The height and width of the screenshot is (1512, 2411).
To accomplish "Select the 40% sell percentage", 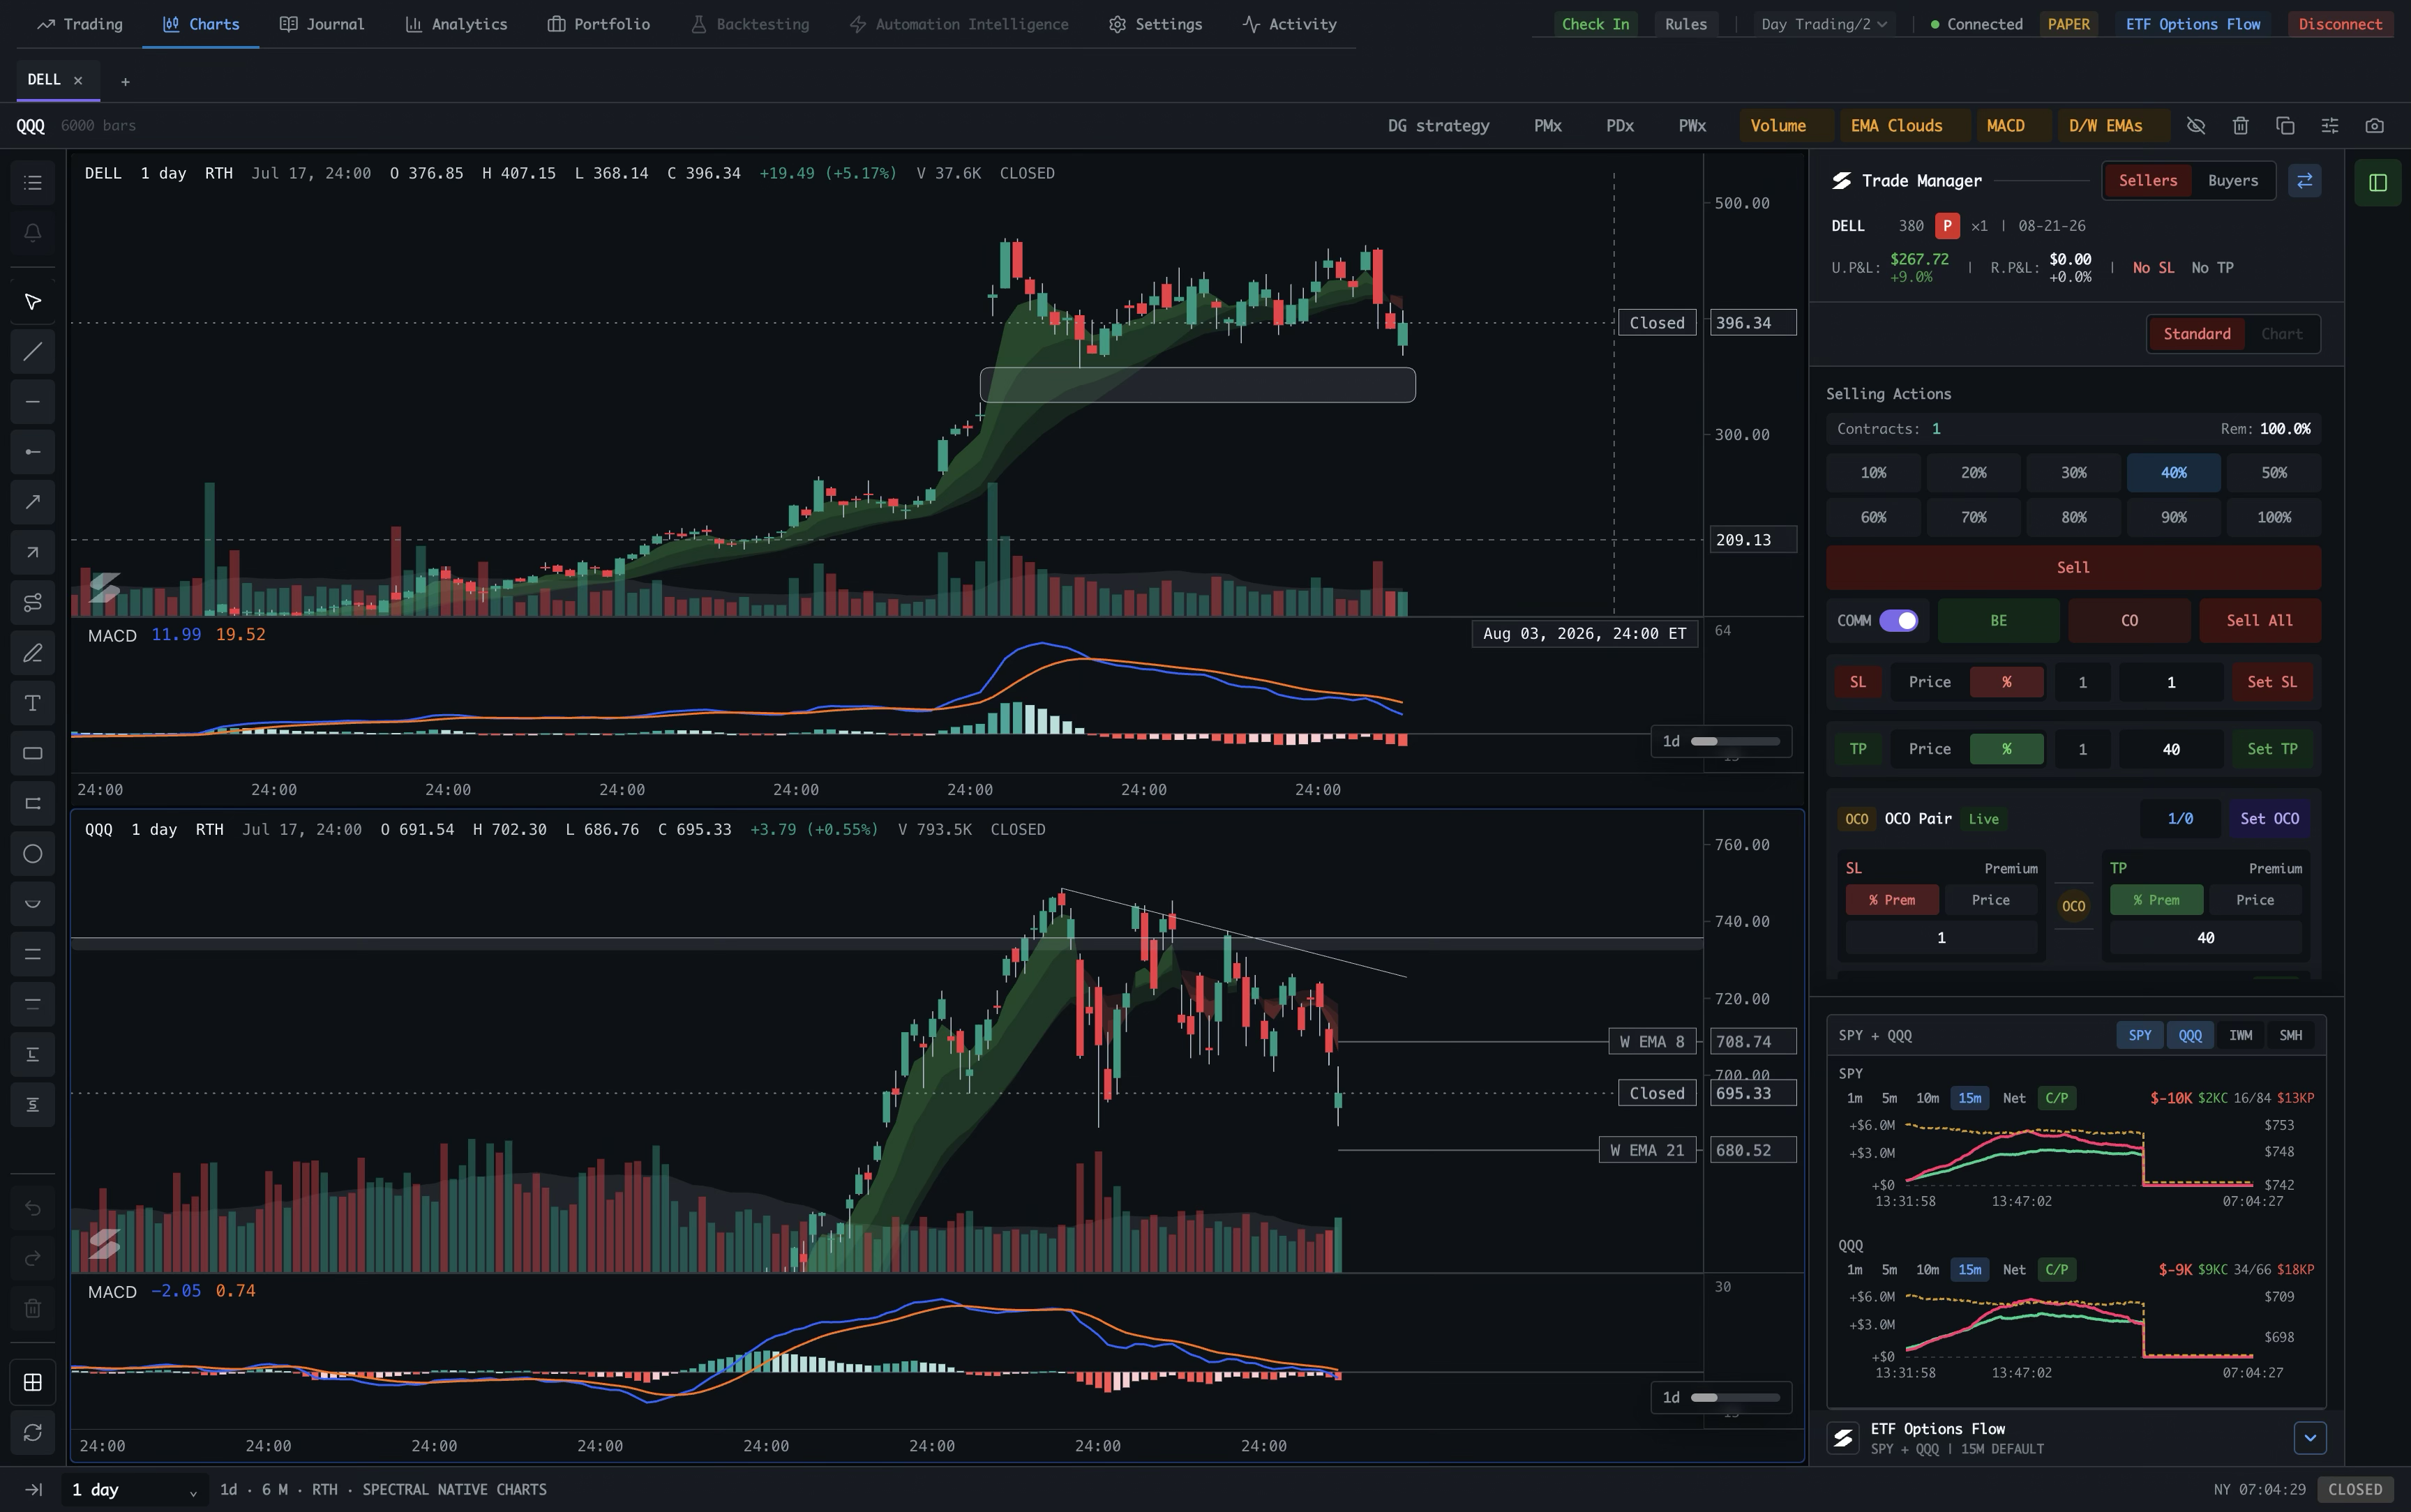I will pos(2173,473).
